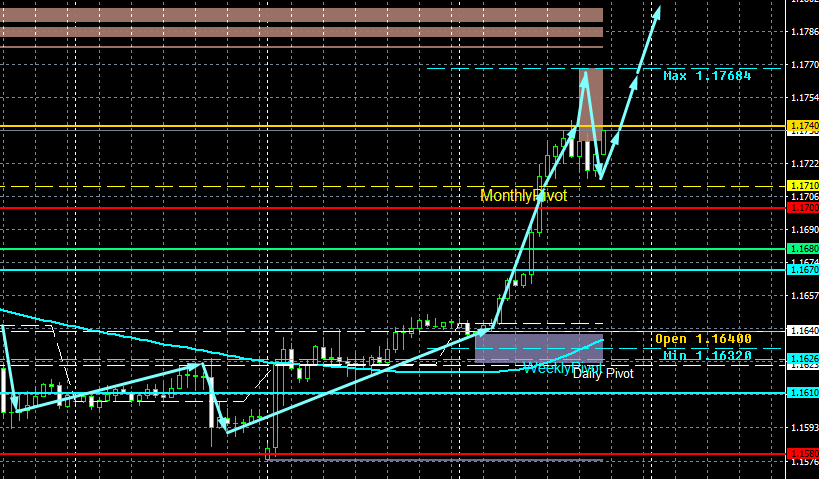Click the green 1.1680 price tag
The height and width of the screenshot is (479, 819).
[x=802, y=249]
